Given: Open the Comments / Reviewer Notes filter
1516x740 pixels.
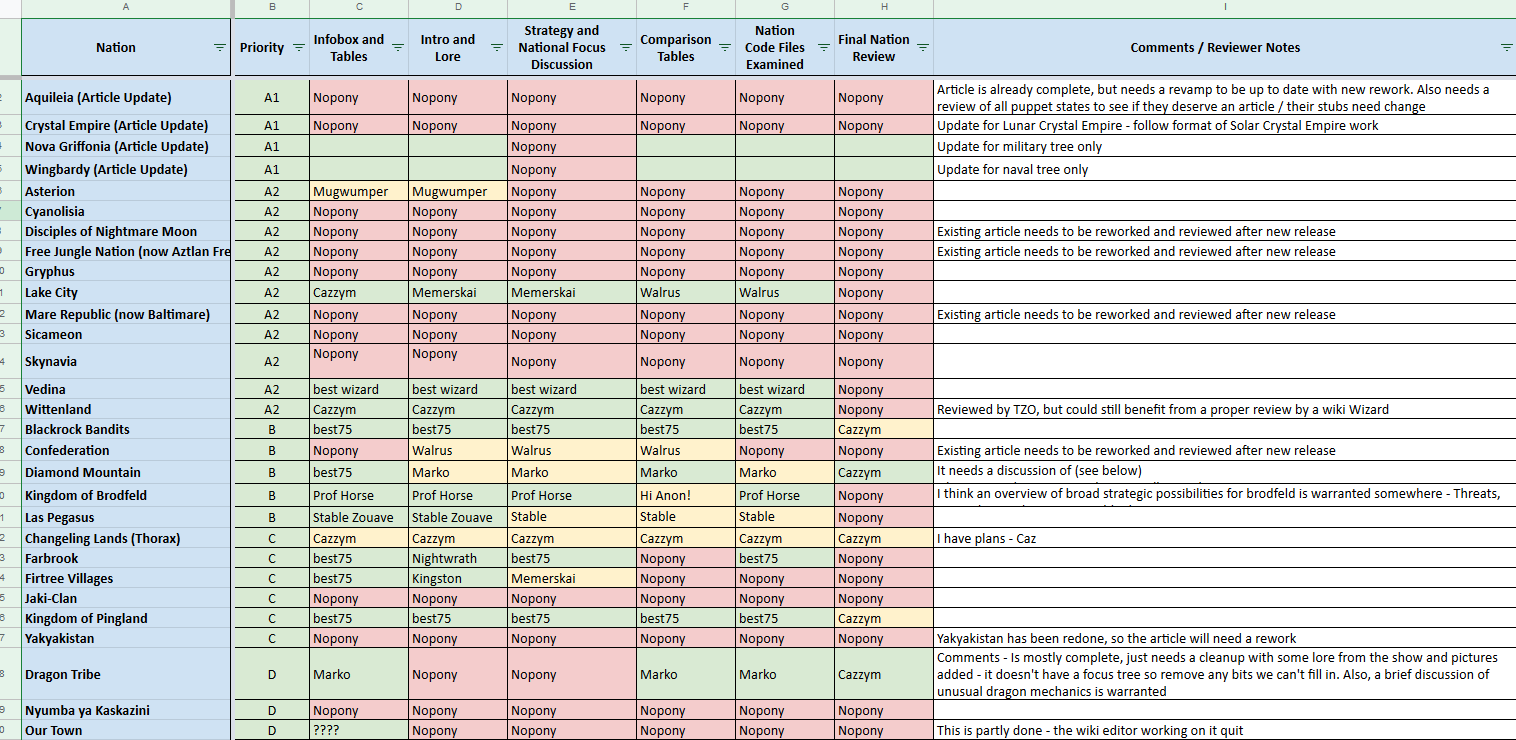Looking at the screenshot, I should coord(1506,48).
